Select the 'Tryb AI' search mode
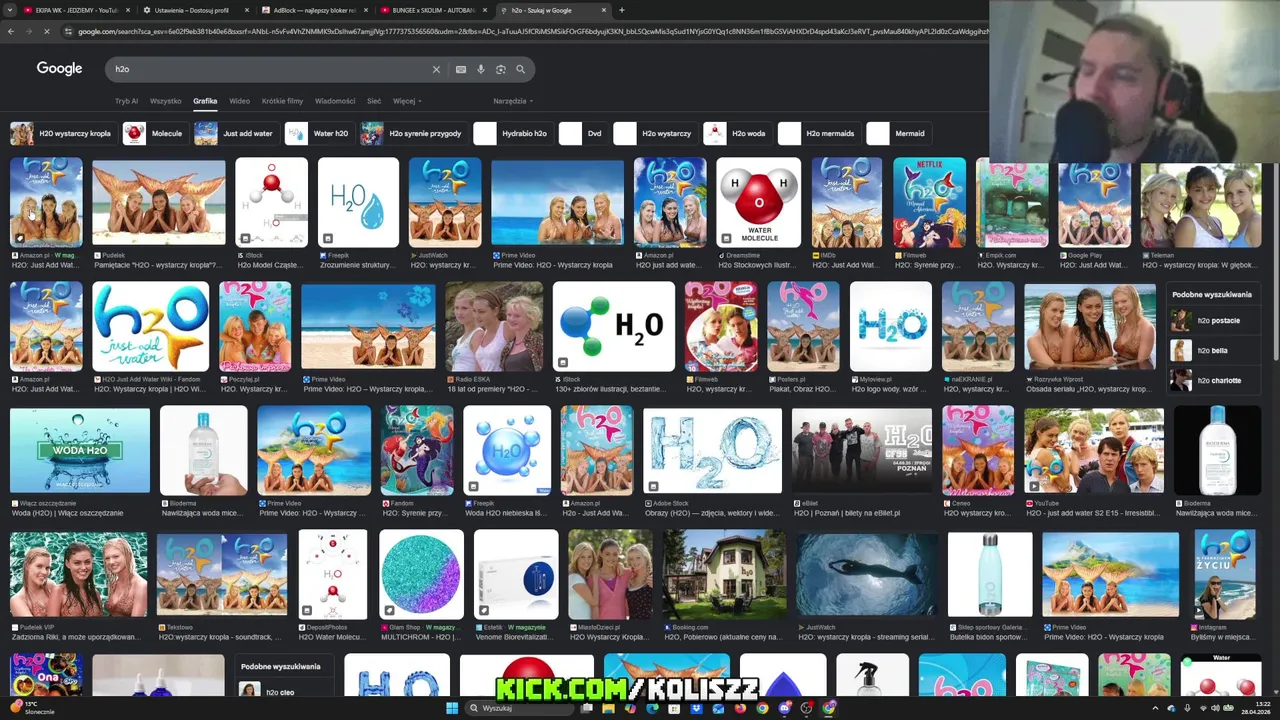 [127, 101]
